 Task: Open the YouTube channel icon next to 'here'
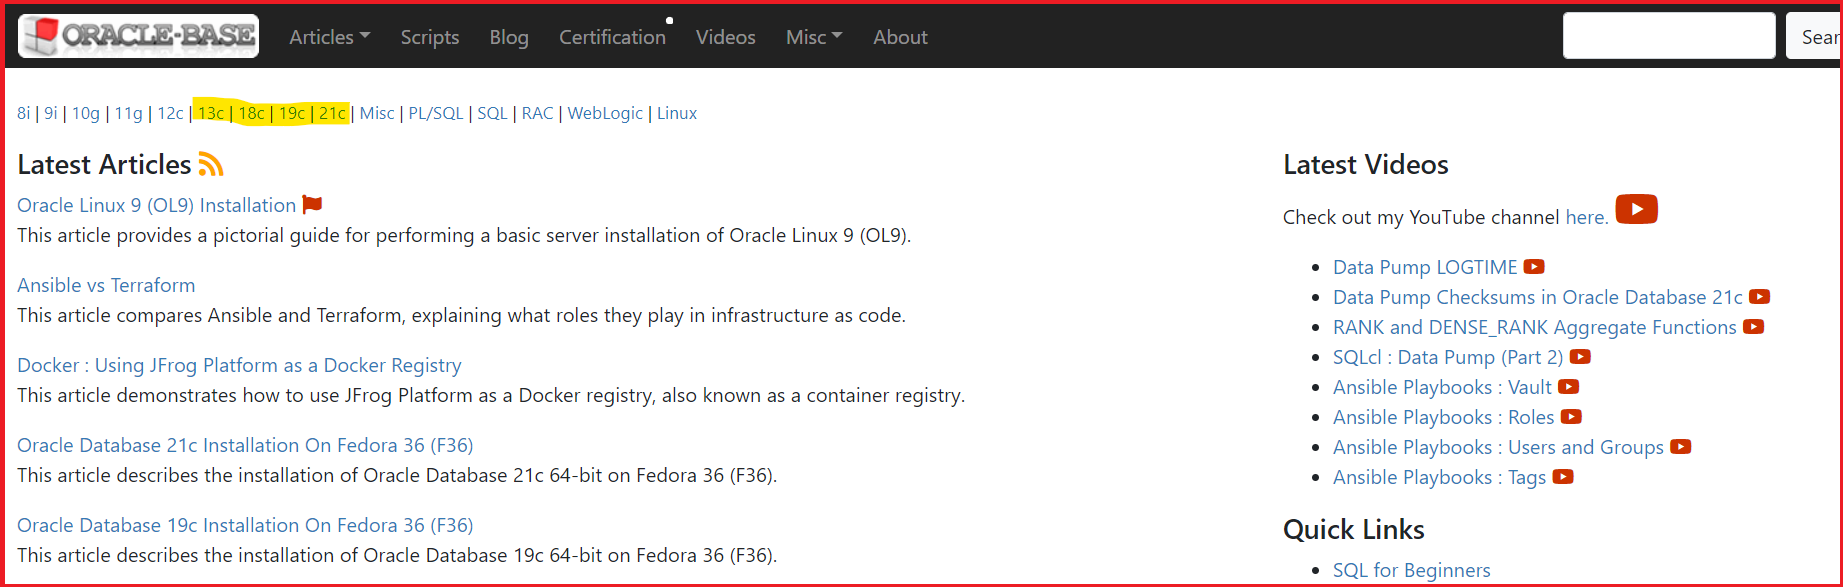point(1636,209)
